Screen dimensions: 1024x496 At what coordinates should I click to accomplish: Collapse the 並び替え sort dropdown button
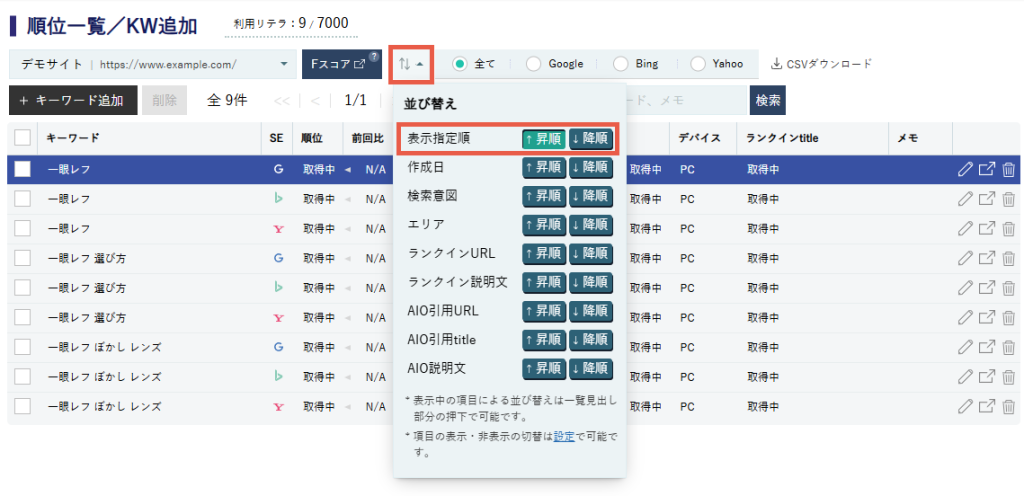[x=410, y=64]
